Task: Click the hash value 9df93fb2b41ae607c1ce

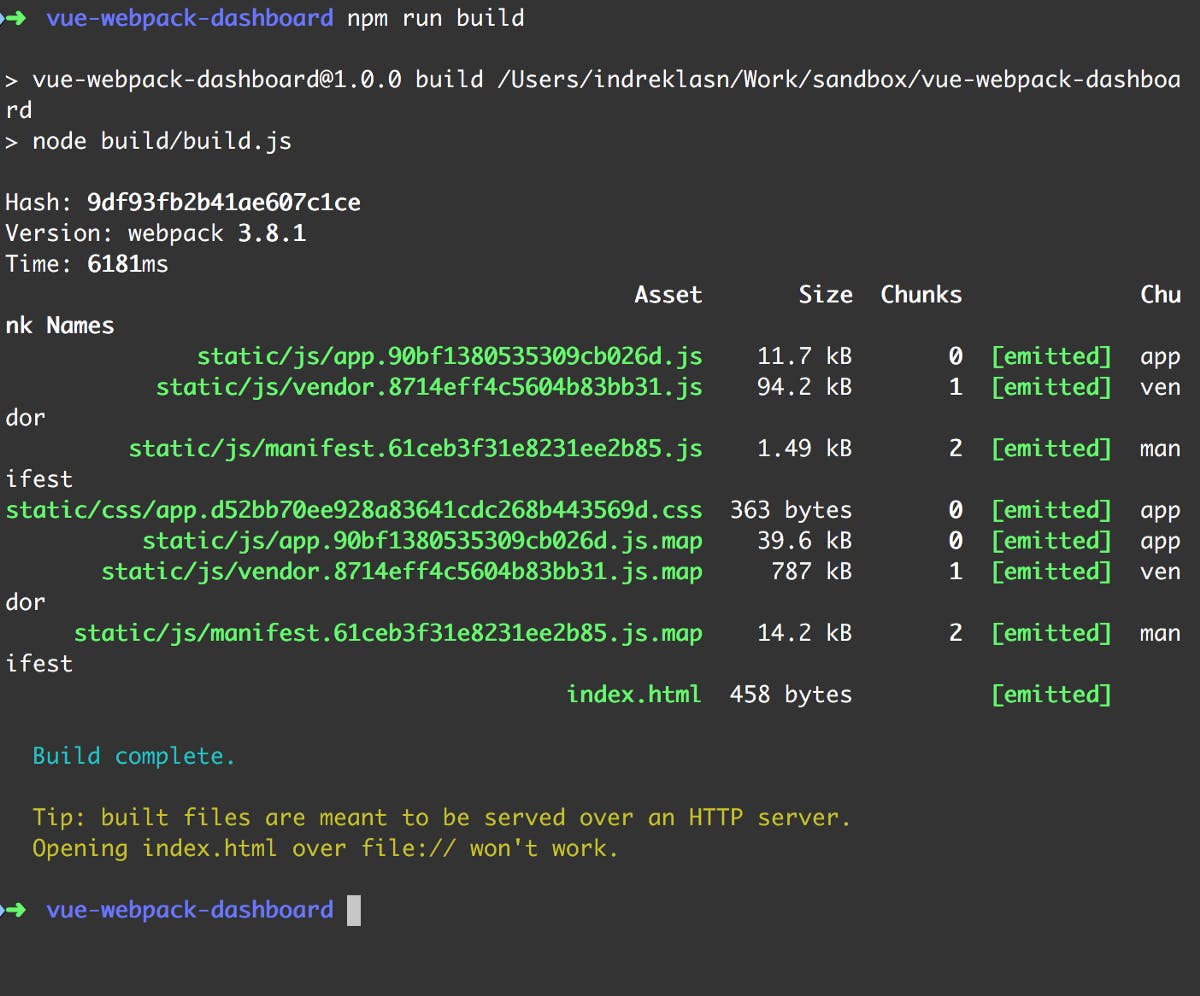Action: 223,203
